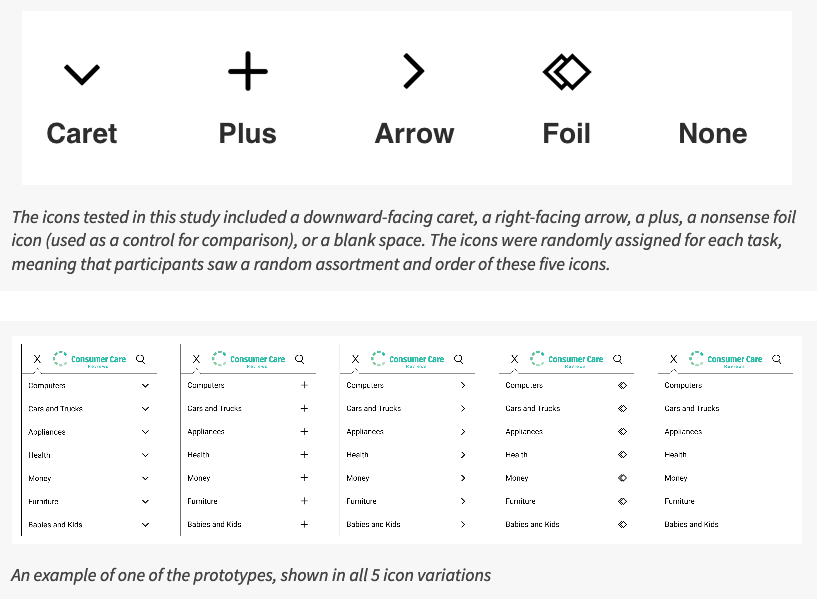Click the search icon in the plus prototype

[x=299, y=359]
